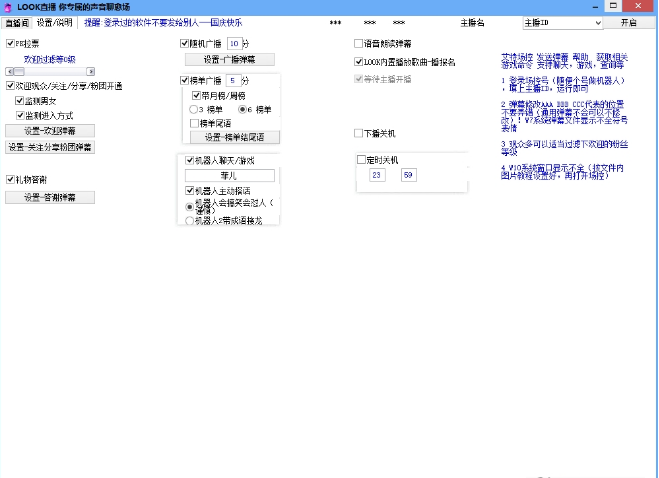Open the 设置/说明 tab
The image size is (659, 478).
(54, 23)
